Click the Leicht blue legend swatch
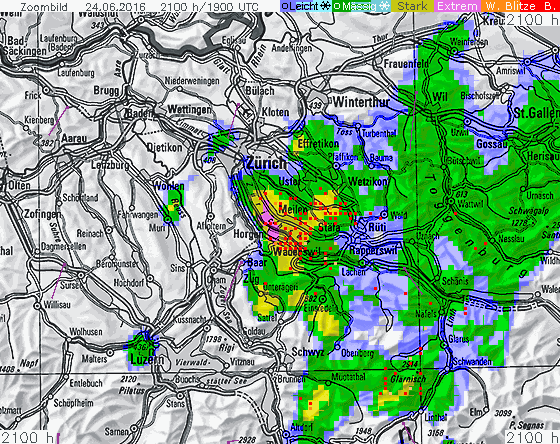This screenshot has width=560, height=444. [306, 6]
